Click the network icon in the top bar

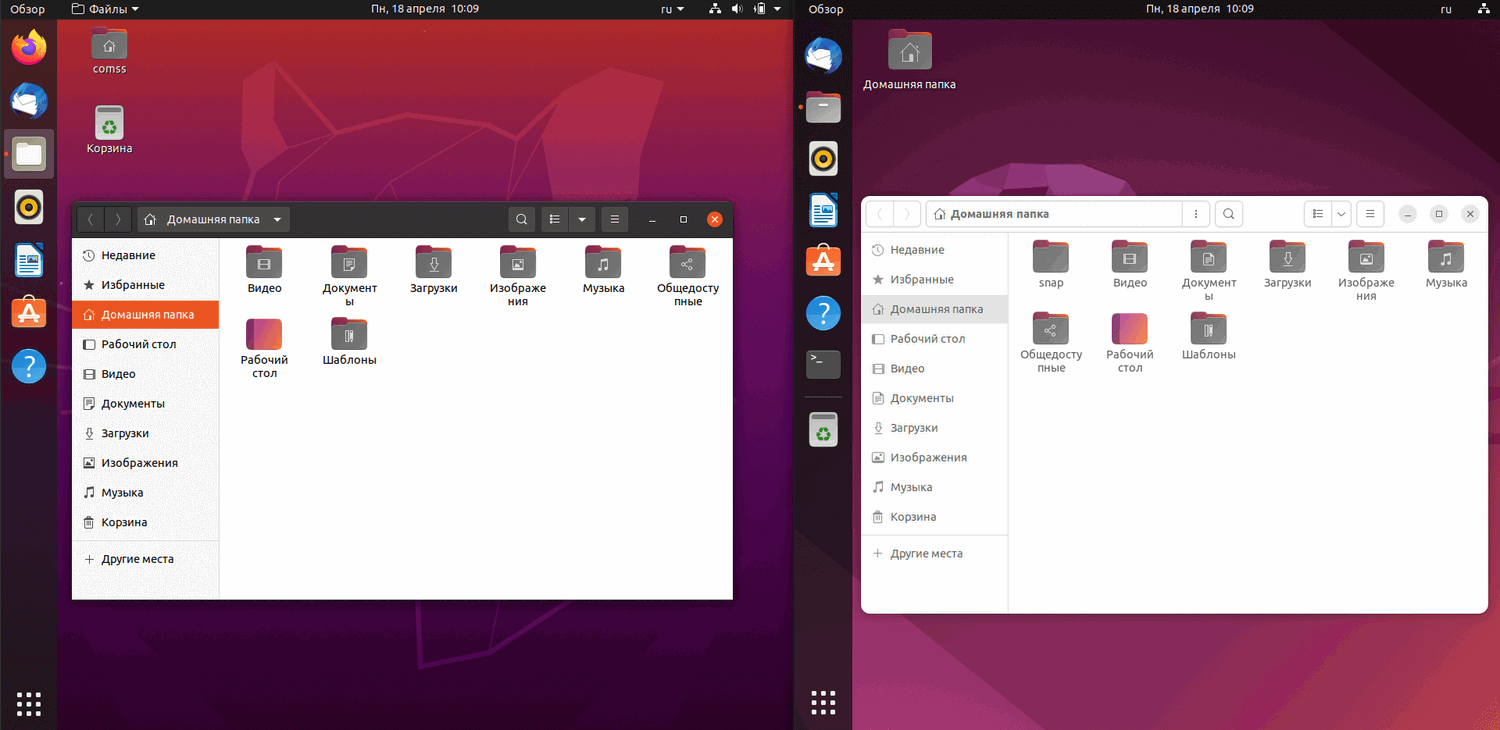click(715, 9)
